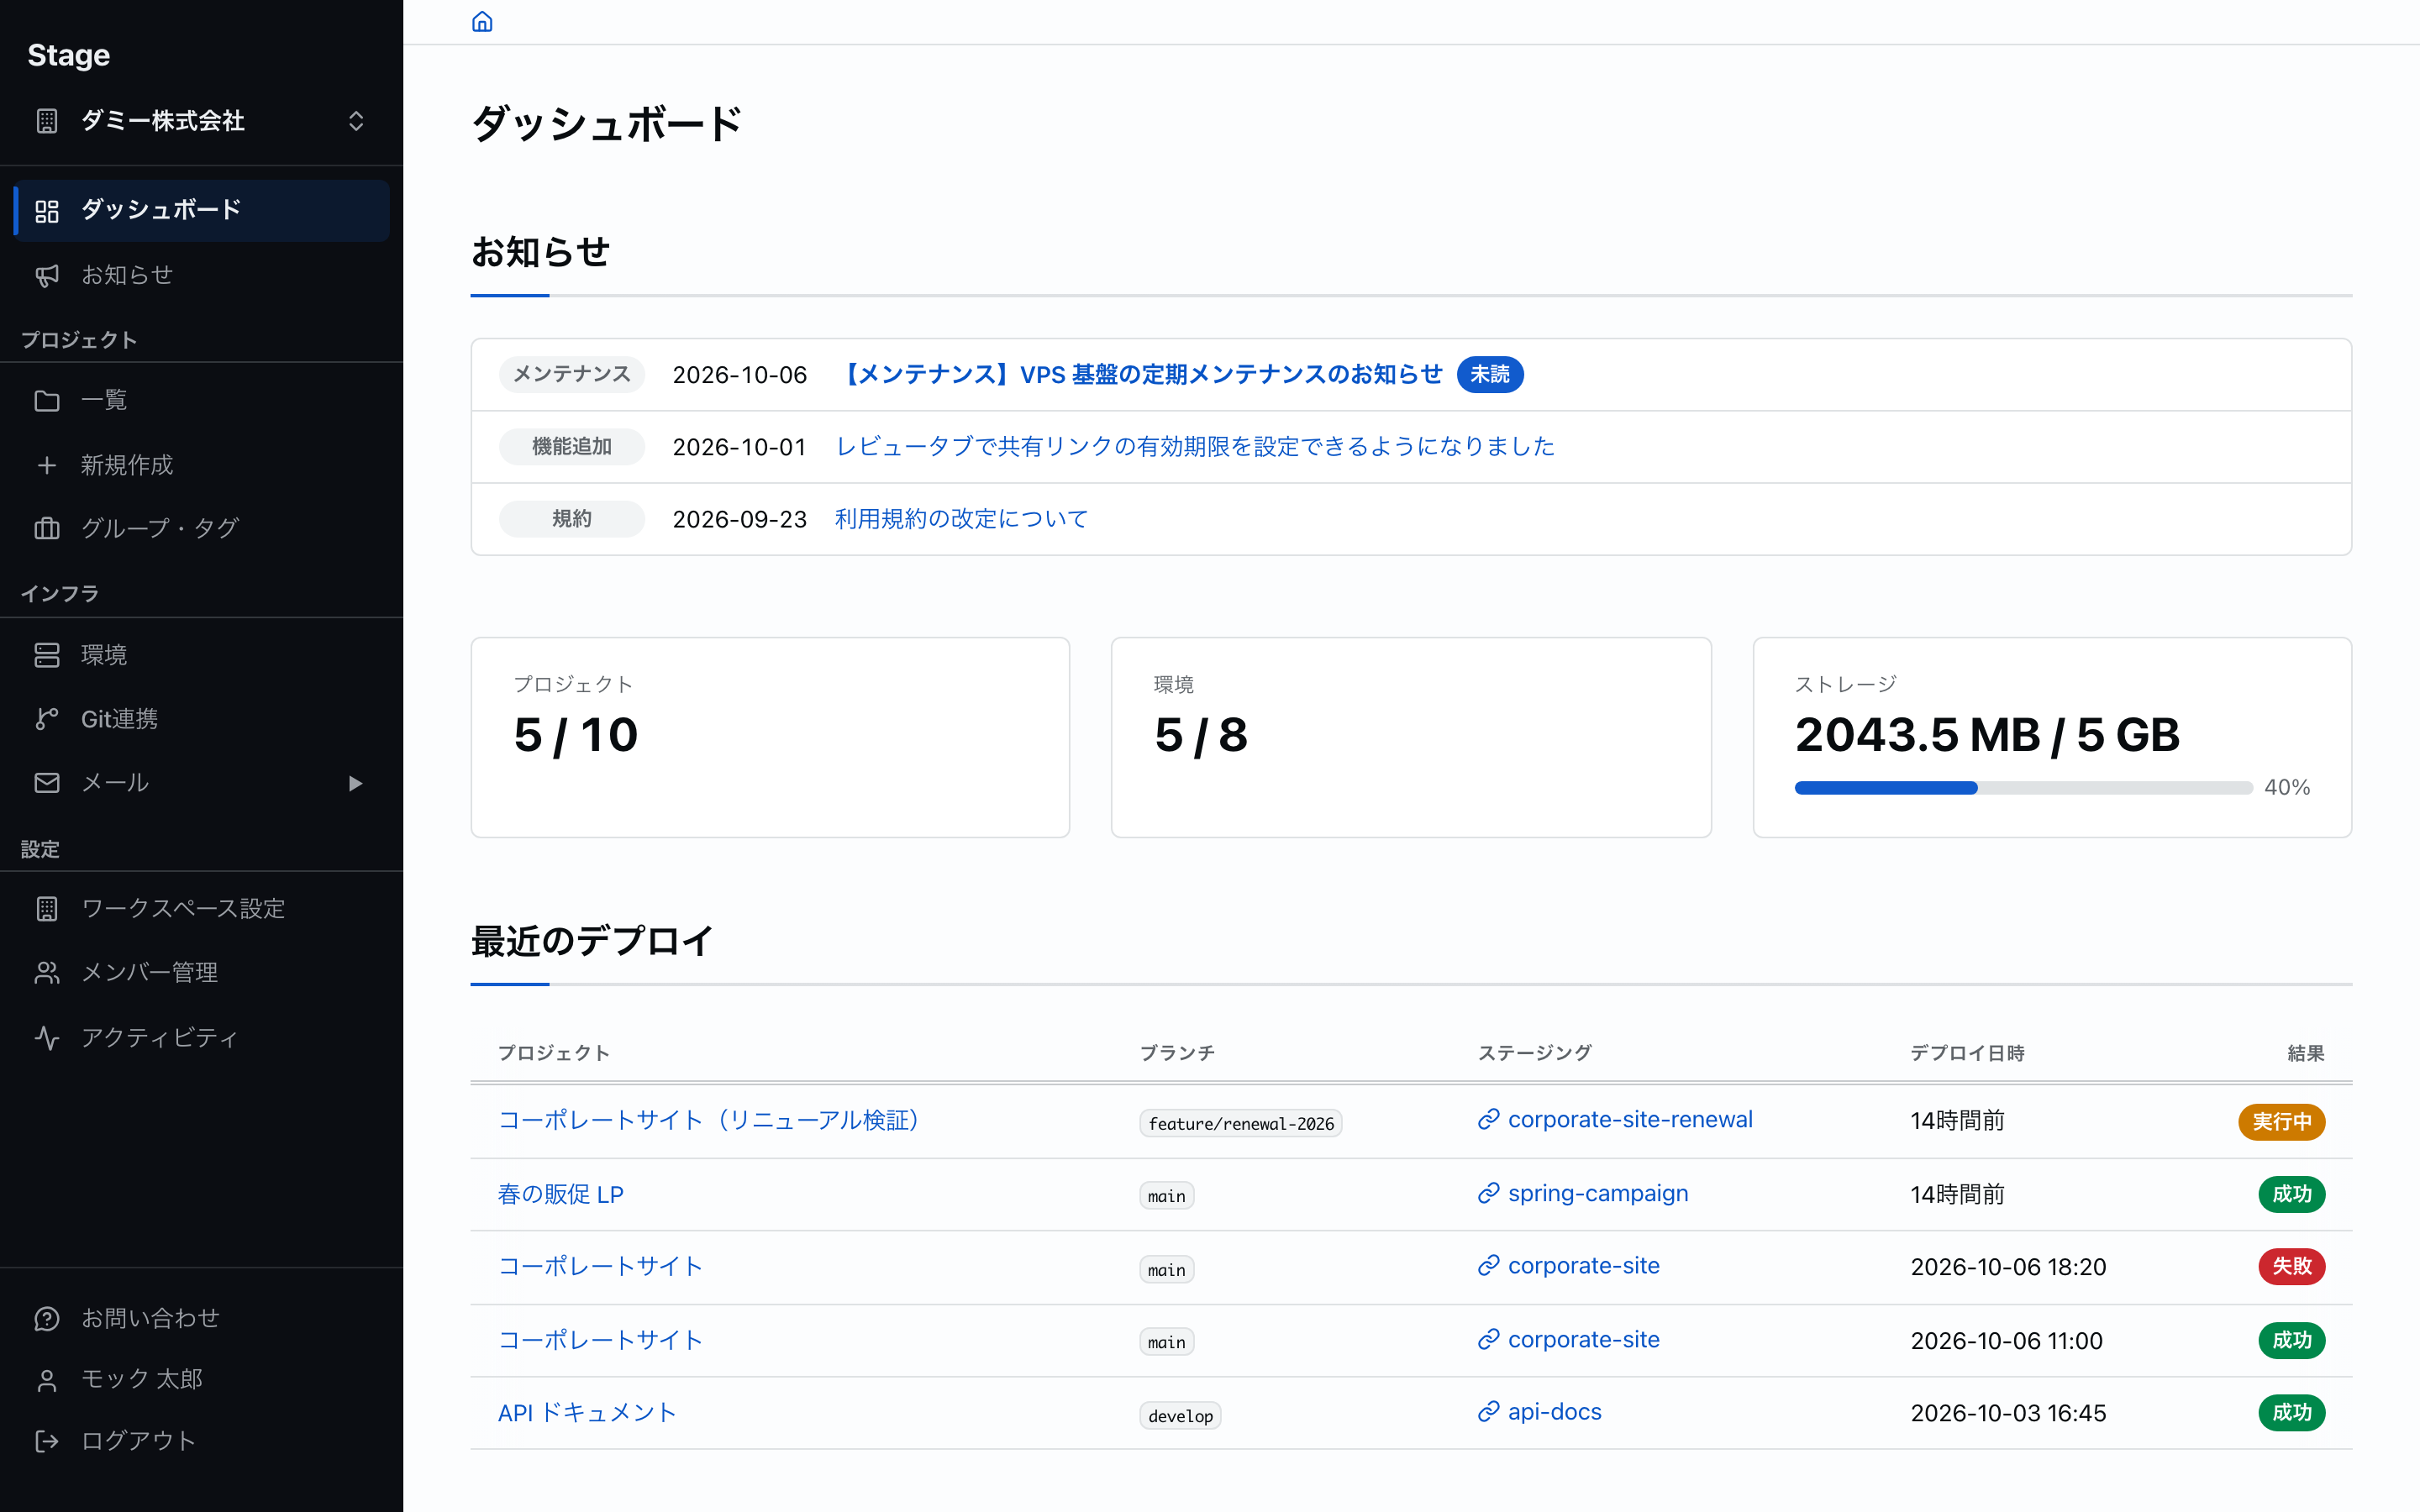Open ダッシュボード in the sidebar
Viewport: 2420px width, 1512px height.
201,211
